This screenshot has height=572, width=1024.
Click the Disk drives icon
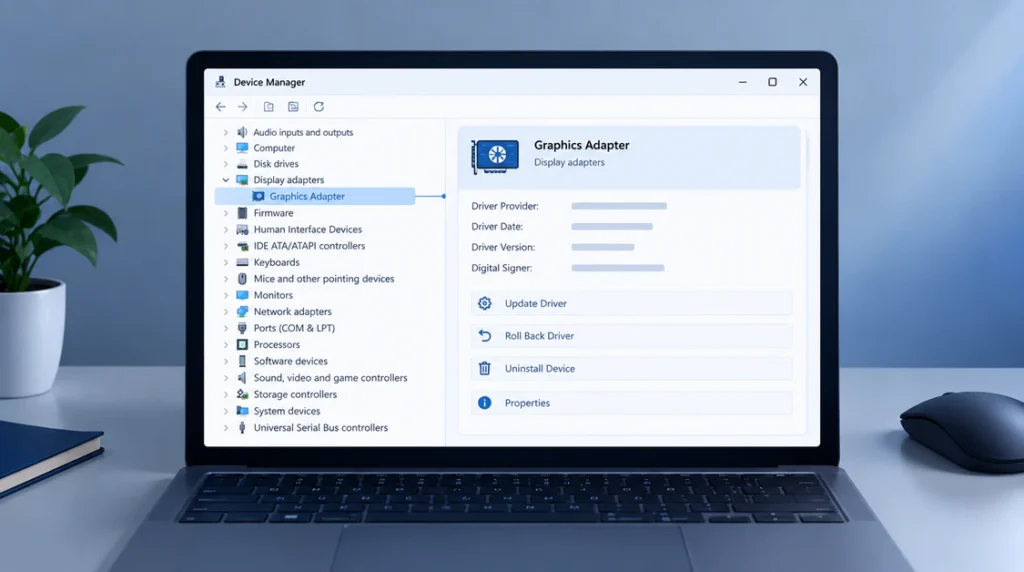point(242,164)
